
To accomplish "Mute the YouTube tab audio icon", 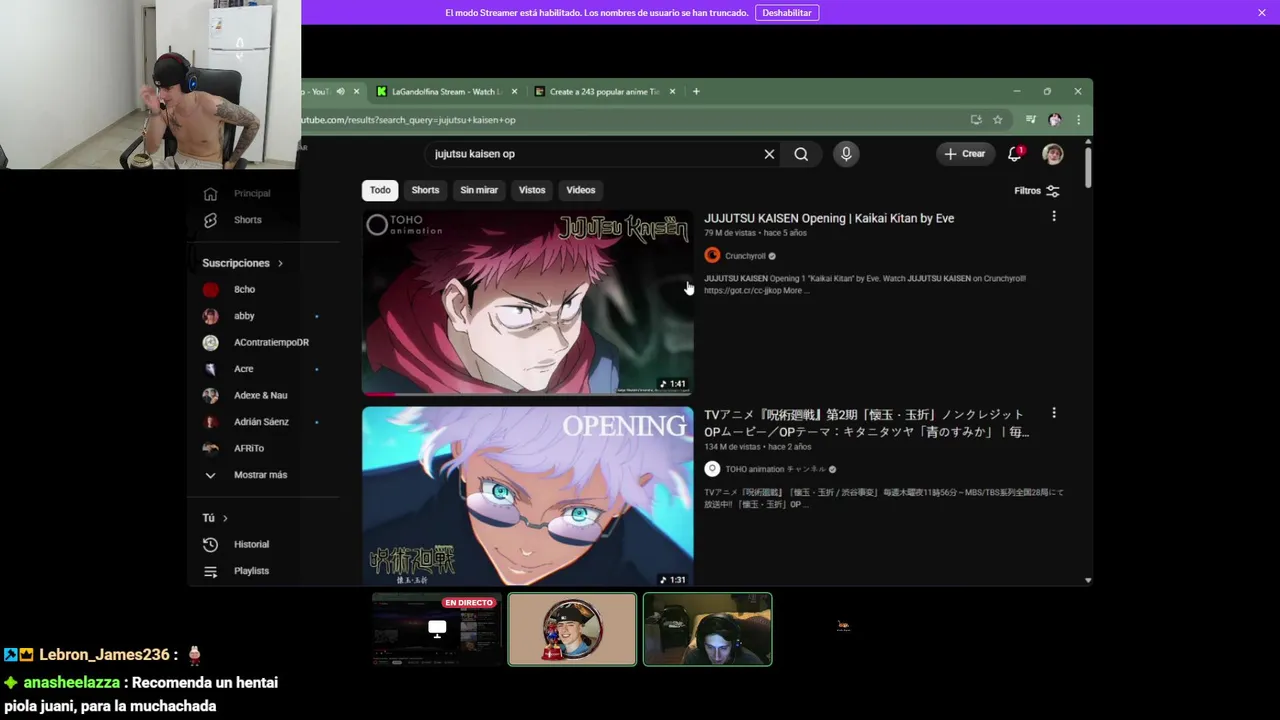I will [x=340, y=91].
